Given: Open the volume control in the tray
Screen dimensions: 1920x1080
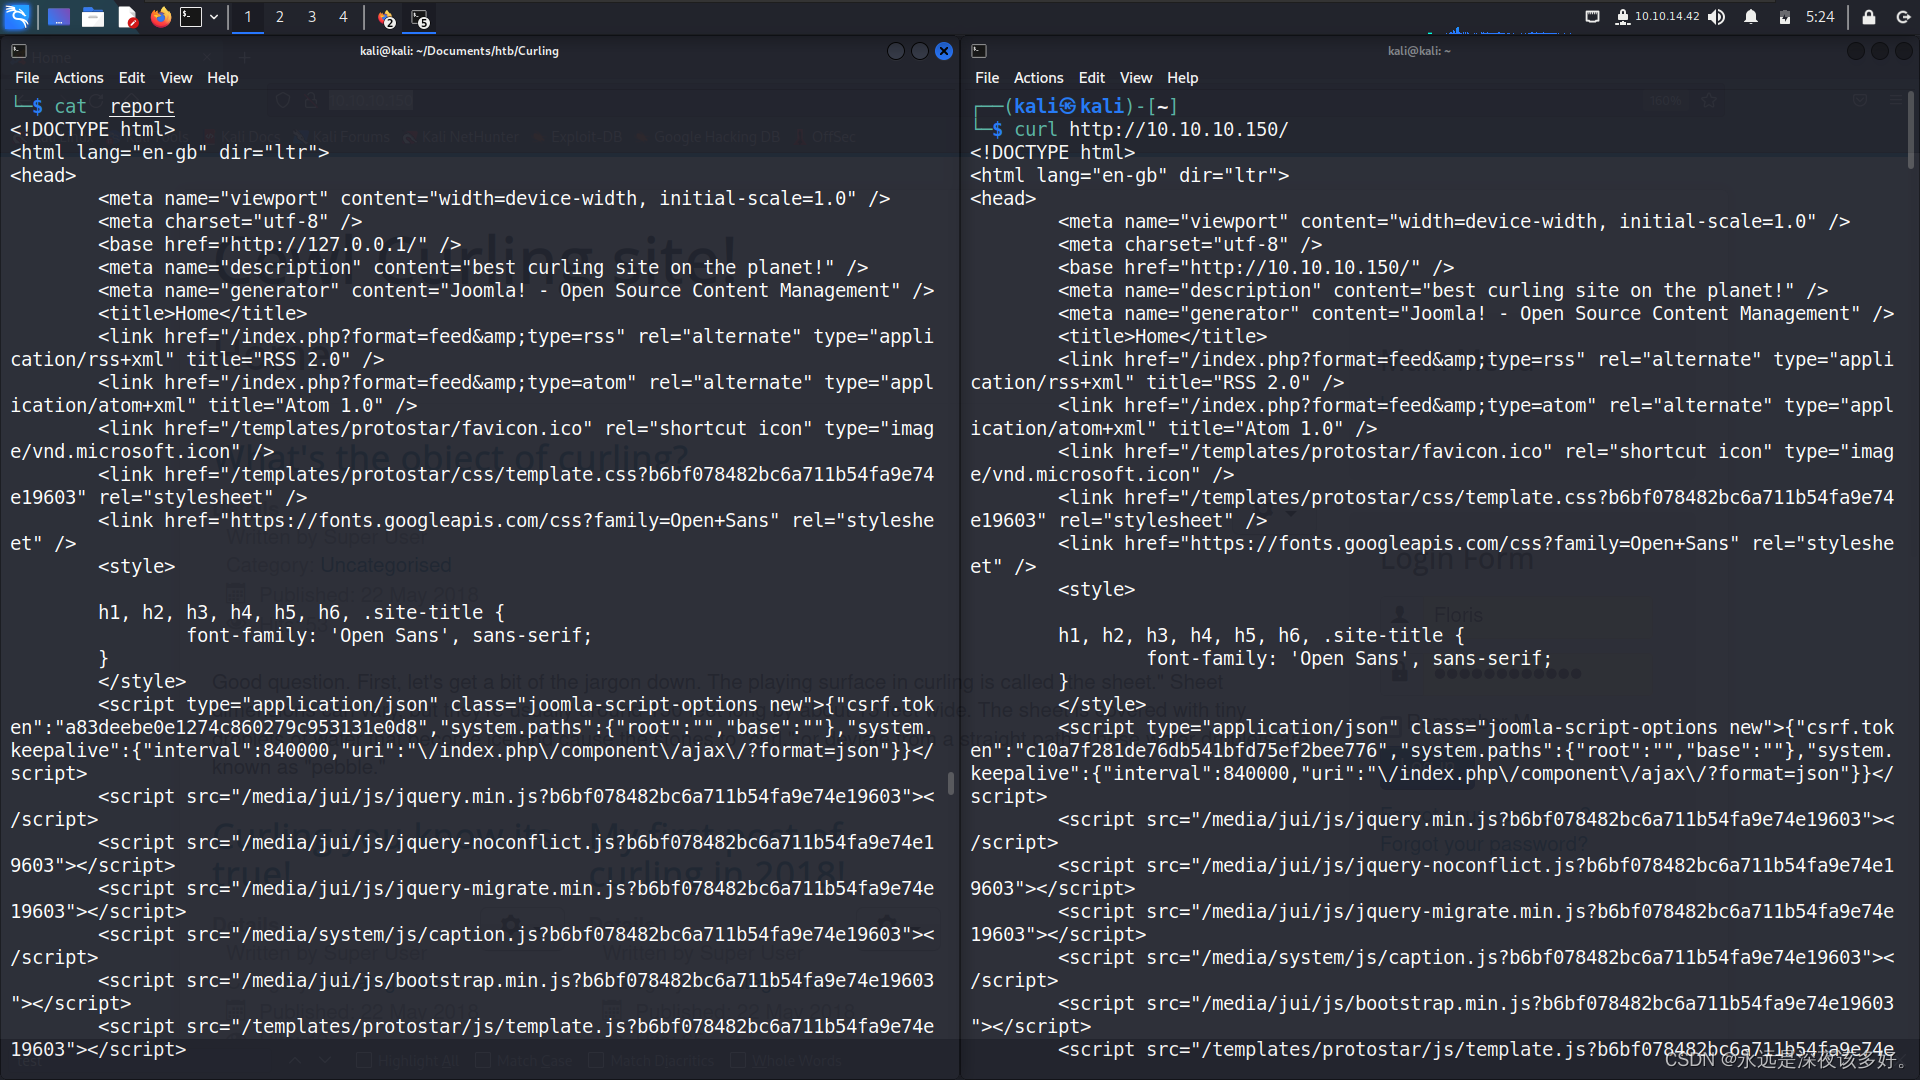Looking at the screenshot, I should click(x=1717, y=17).
